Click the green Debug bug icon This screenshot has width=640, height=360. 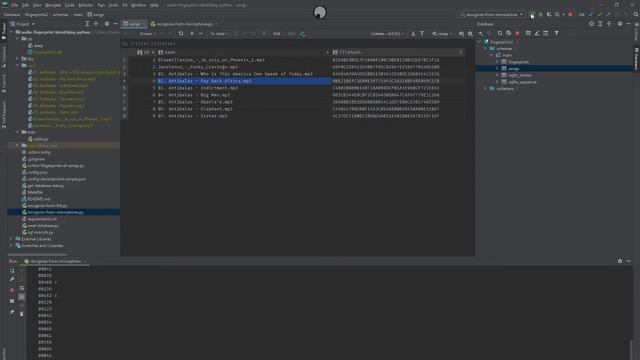pos(541,14)
